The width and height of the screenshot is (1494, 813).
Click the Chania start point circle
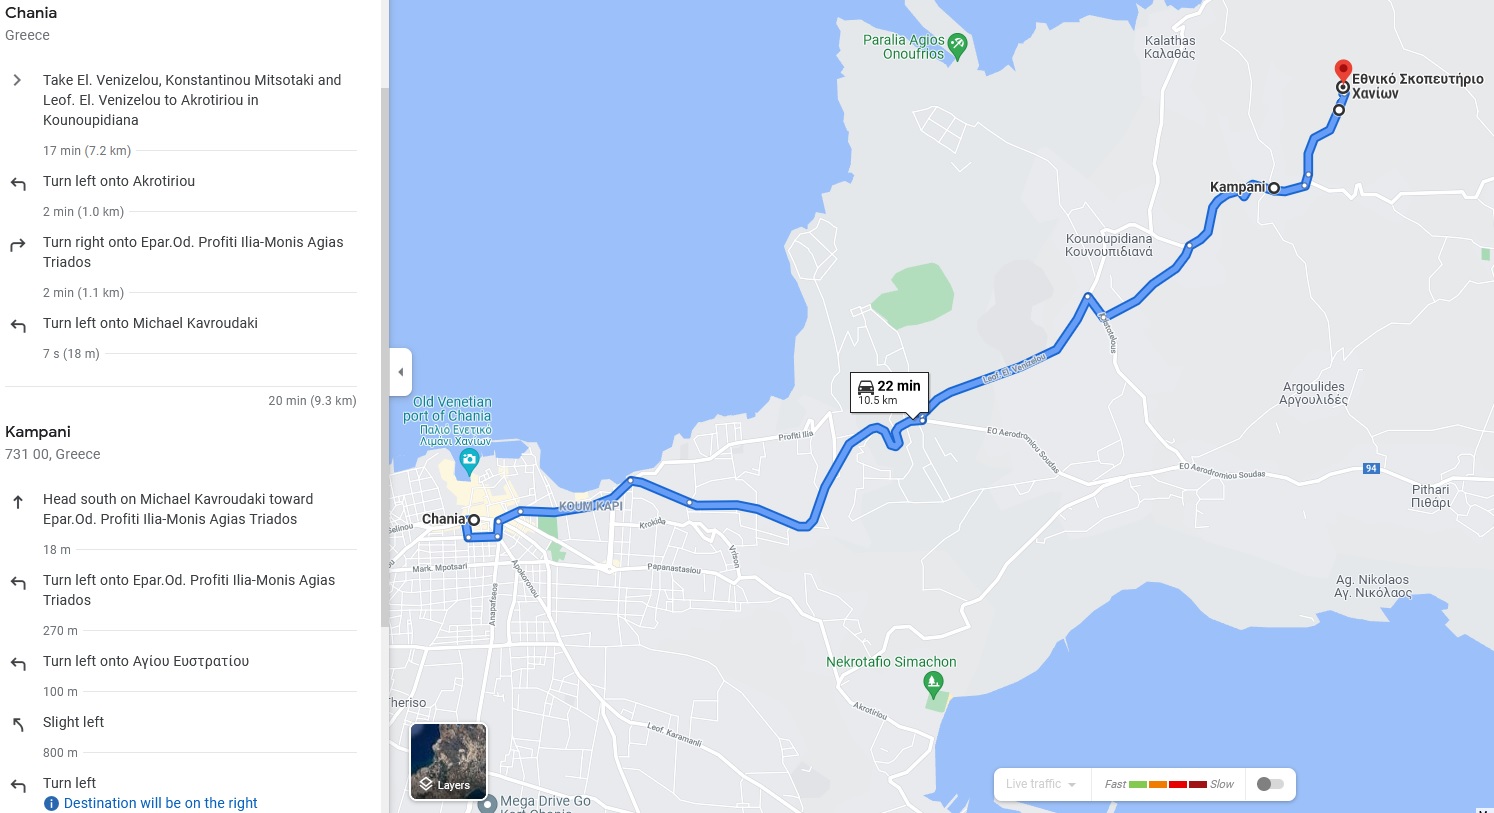coord(474,520)
